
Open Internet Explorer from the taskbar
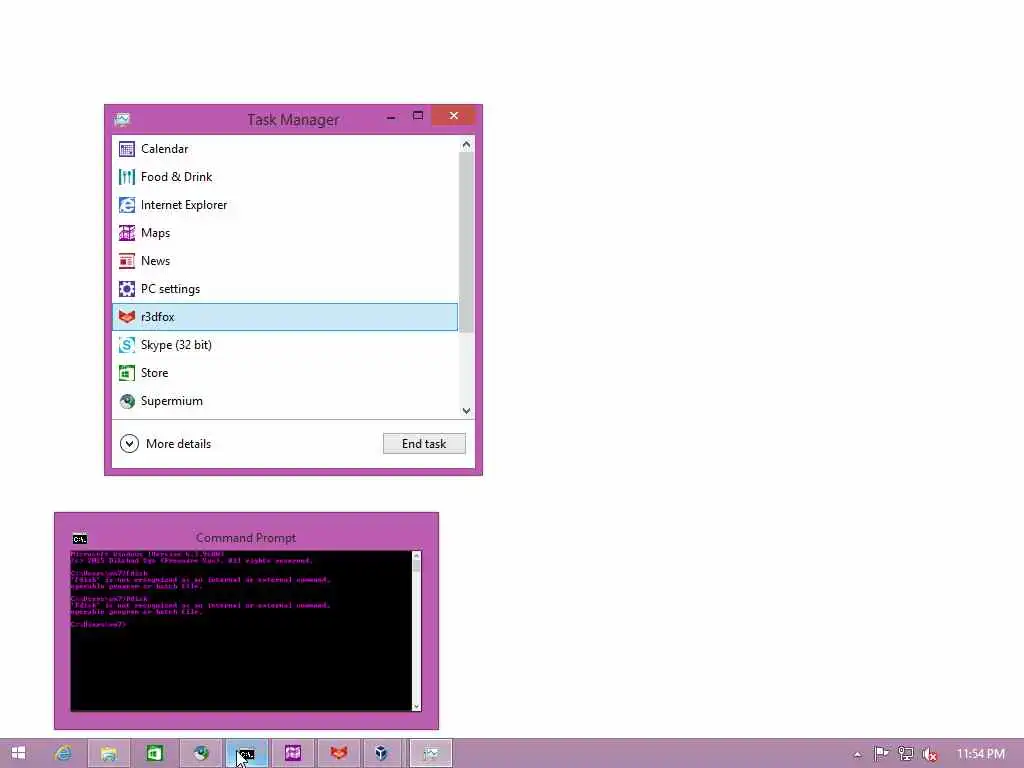click(63, 754)
